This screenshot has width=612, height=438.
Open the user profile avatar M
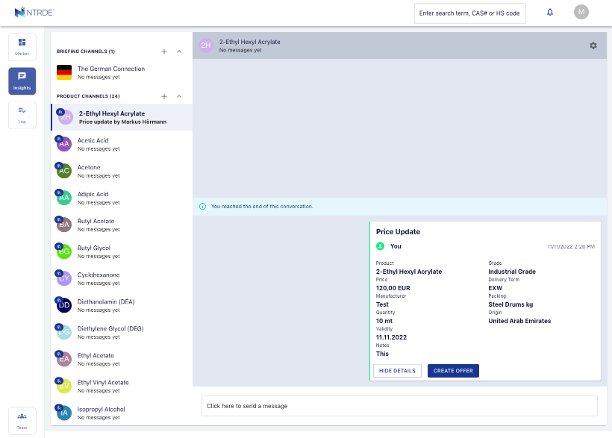pyautogui.click(x=581, y=12)
